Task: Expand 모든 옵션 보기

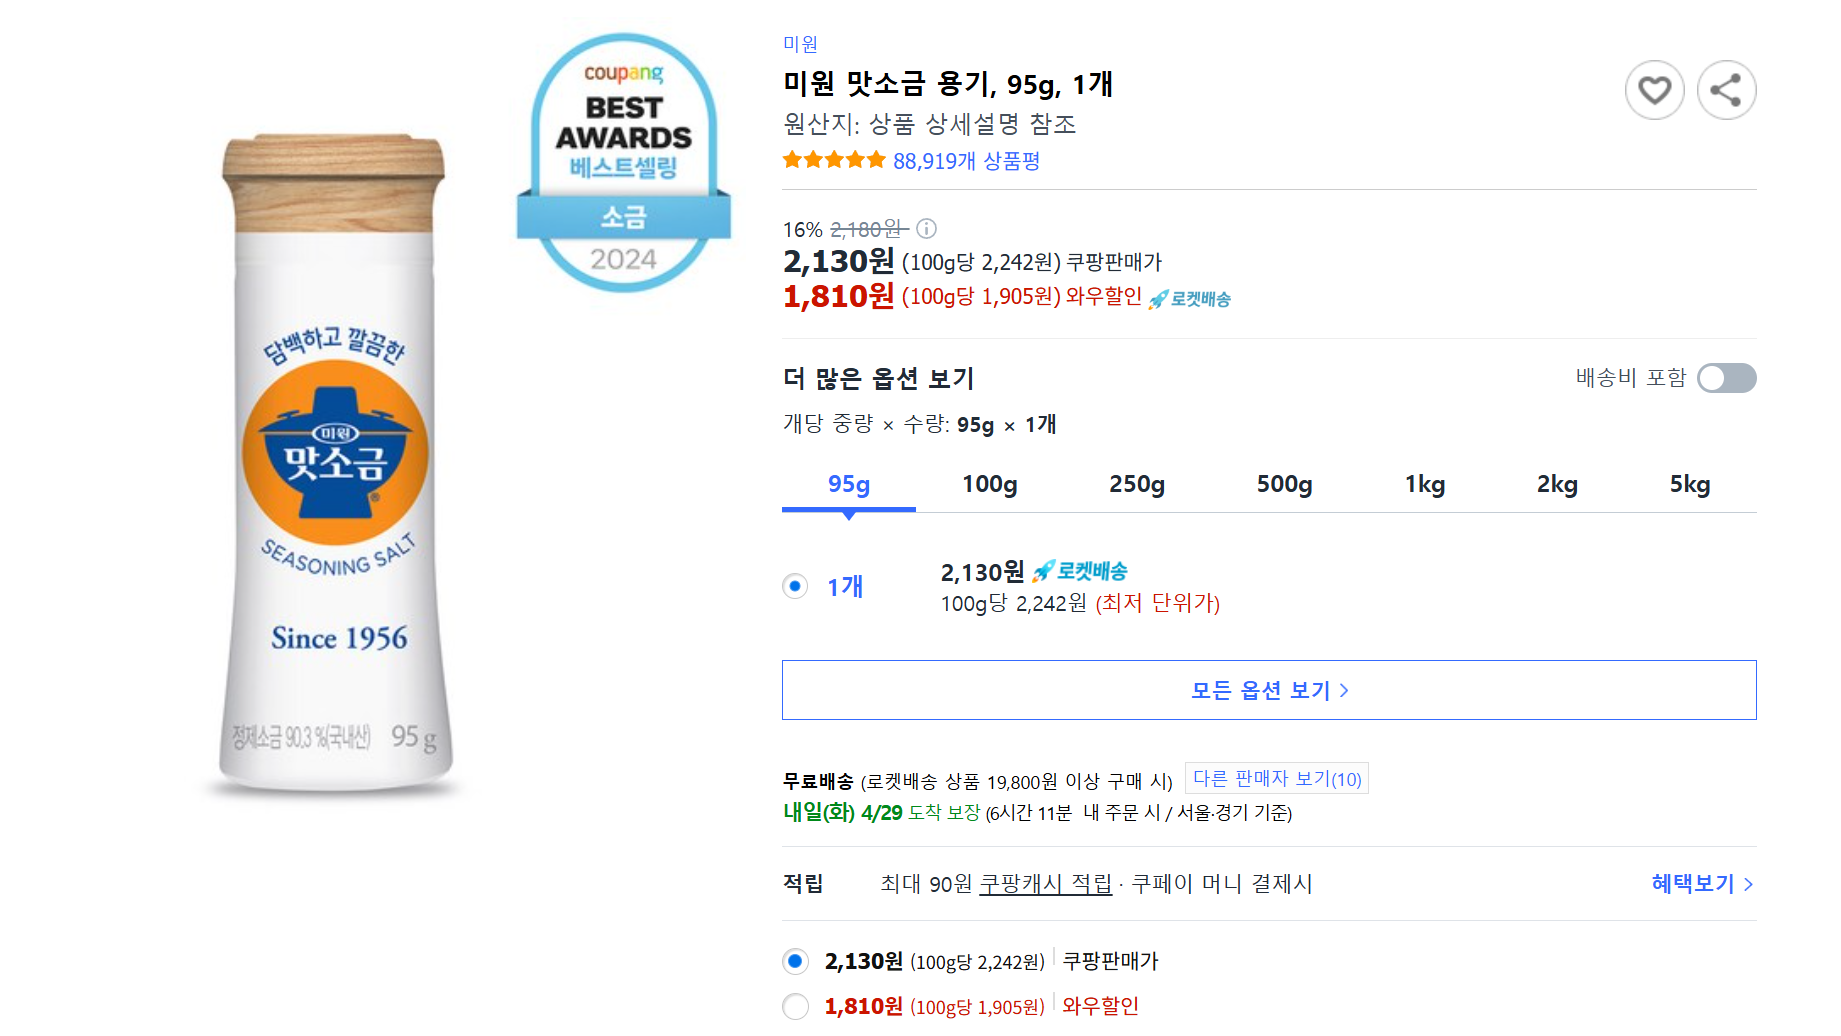Action: tap(1267, 689)
